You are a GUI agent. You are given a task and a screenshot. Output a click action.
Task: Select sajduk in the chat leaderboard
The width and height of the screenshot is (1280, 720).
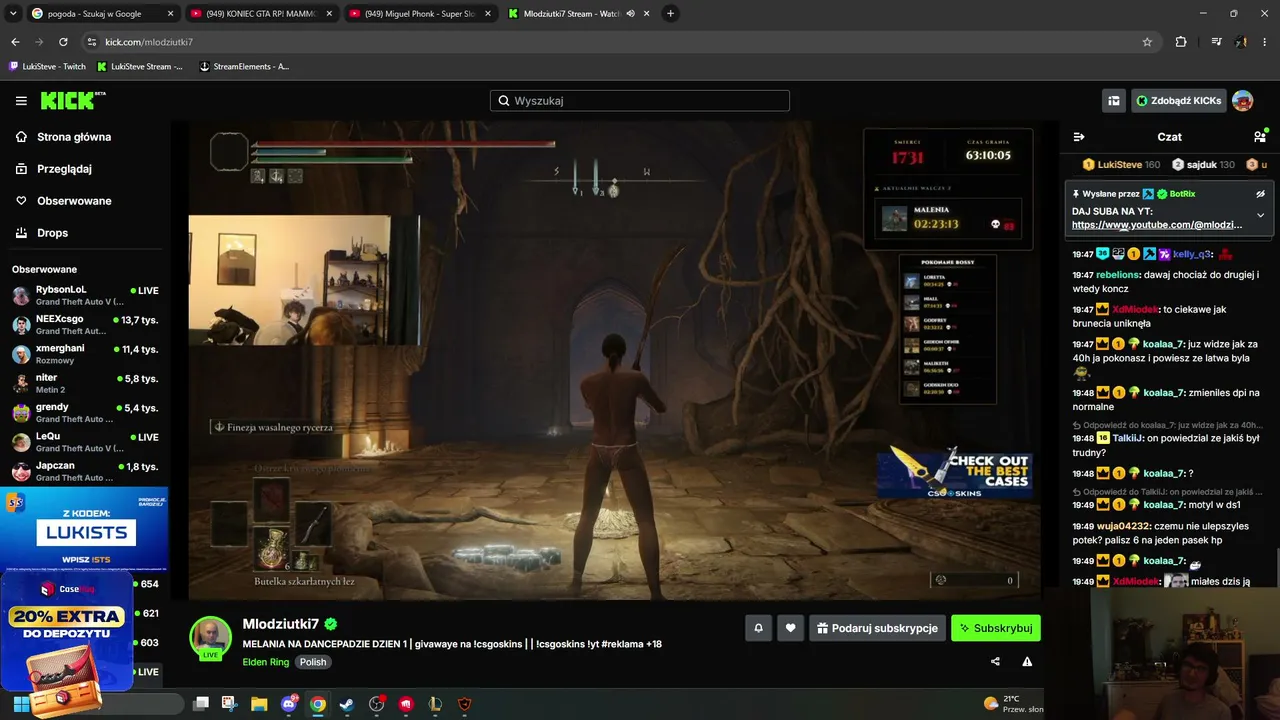(x=1203, y=165)
